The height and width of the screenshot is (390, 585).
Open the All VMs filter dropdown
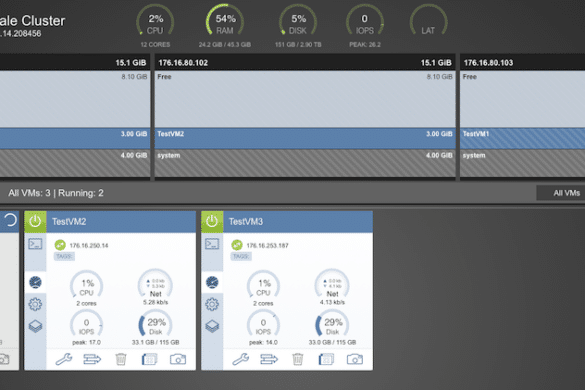click(x=561, y=193)
